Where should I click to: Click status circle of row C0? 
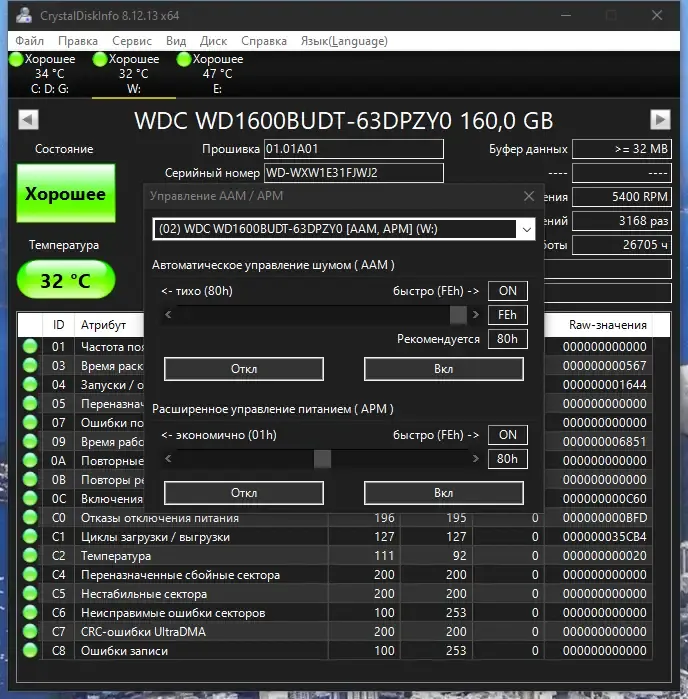[30, 518]
